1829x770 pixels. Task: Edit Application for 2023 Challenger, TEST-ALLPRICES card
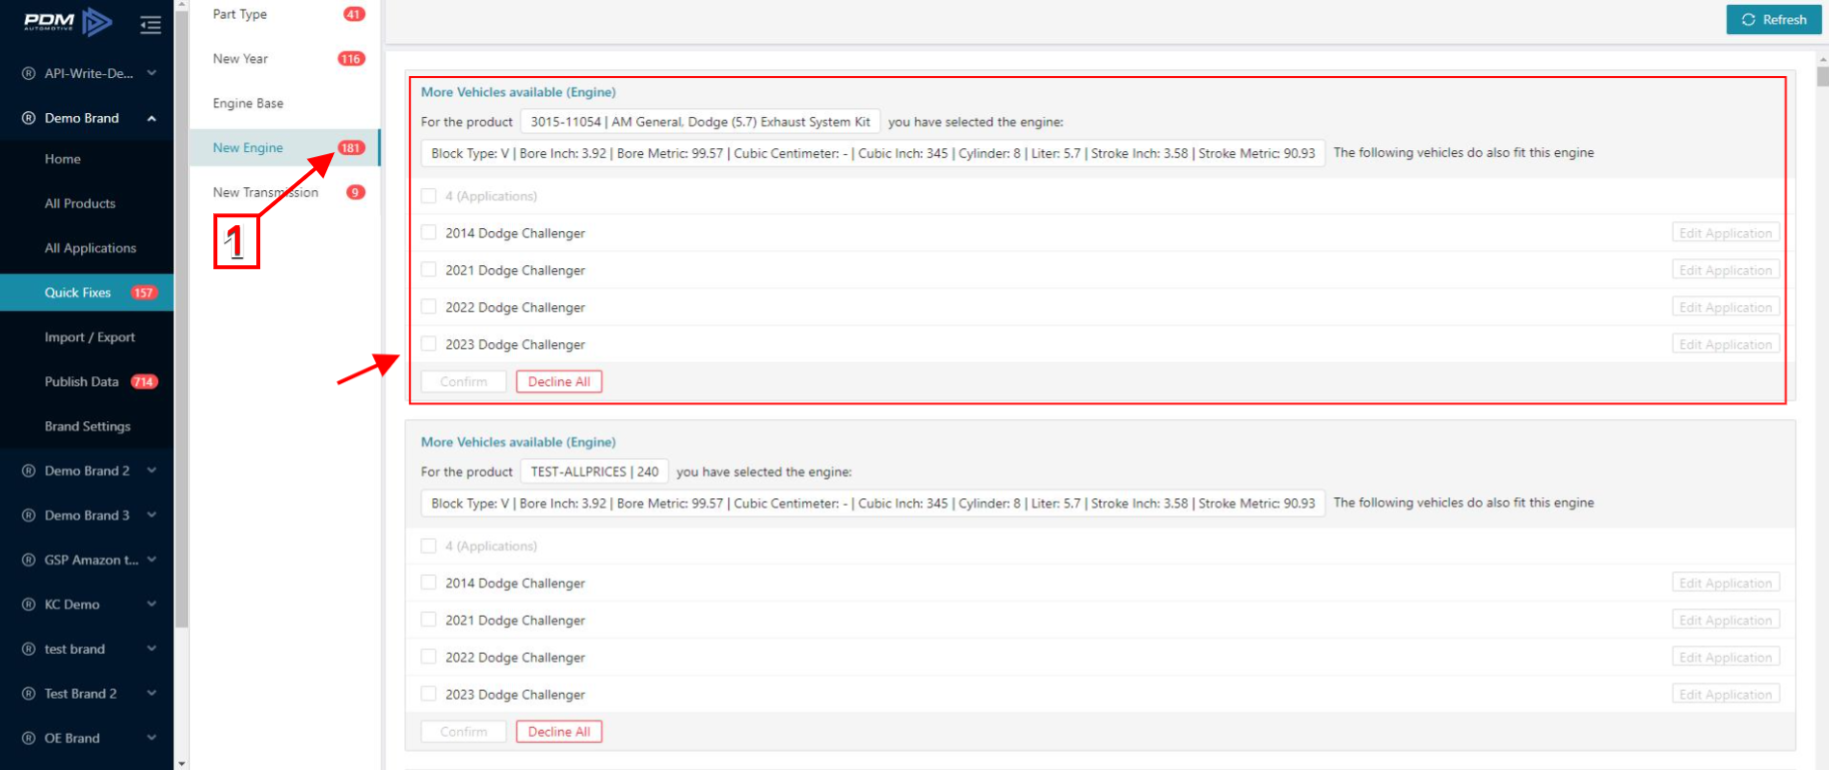coord(1726,694)
